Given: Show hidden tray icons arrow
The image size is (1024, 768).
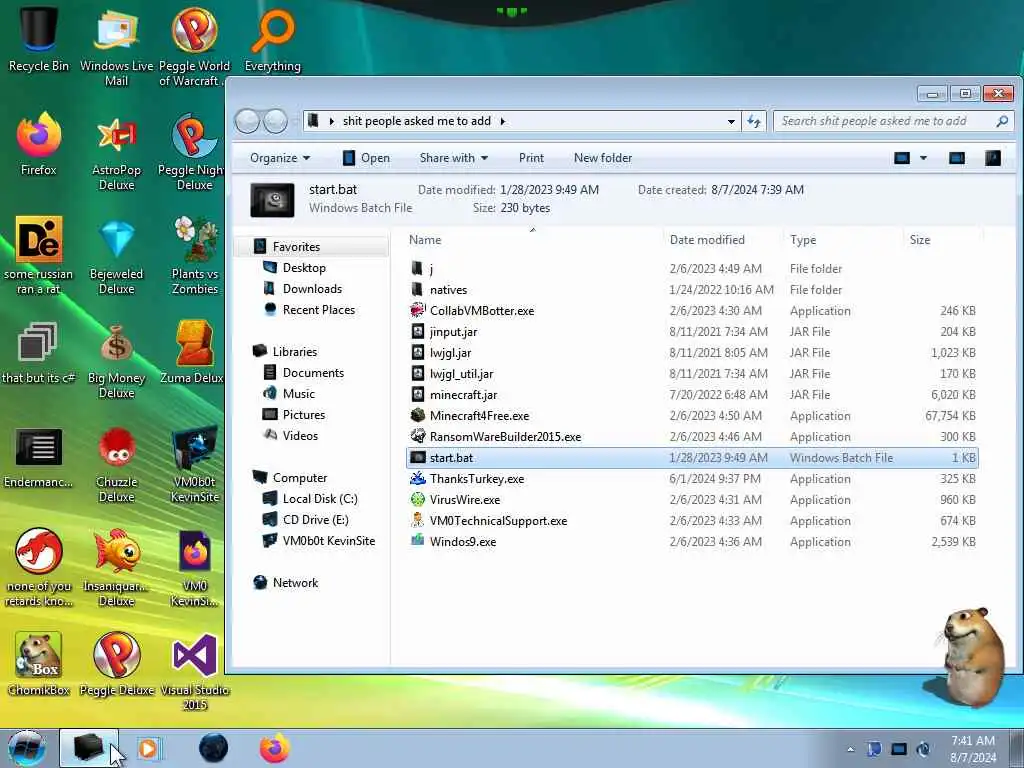Looking at the screenshot, I should [850, 750].
